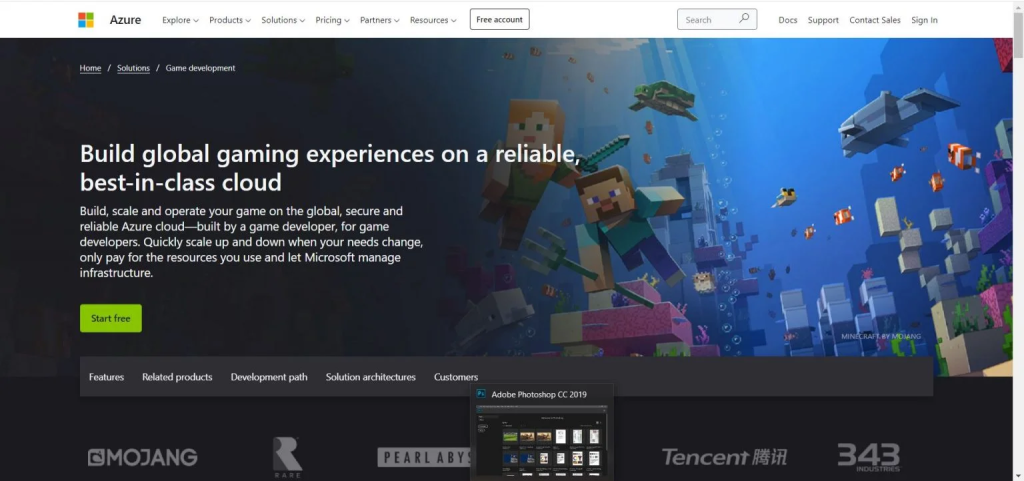Click the Build global gaming experiences headline
This screenshot has height=481, width=1024.
tap(330, 168)
